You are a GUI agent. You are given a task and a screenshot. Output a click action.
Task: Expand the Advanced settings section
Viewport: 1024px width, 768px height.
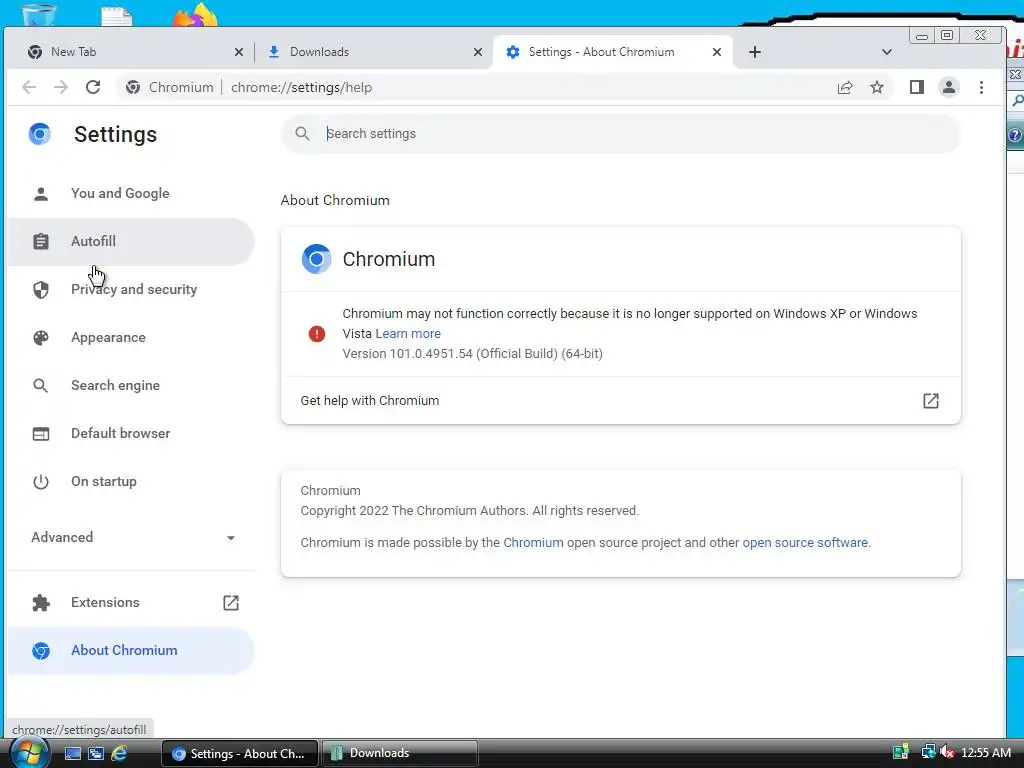click(133, 537)
